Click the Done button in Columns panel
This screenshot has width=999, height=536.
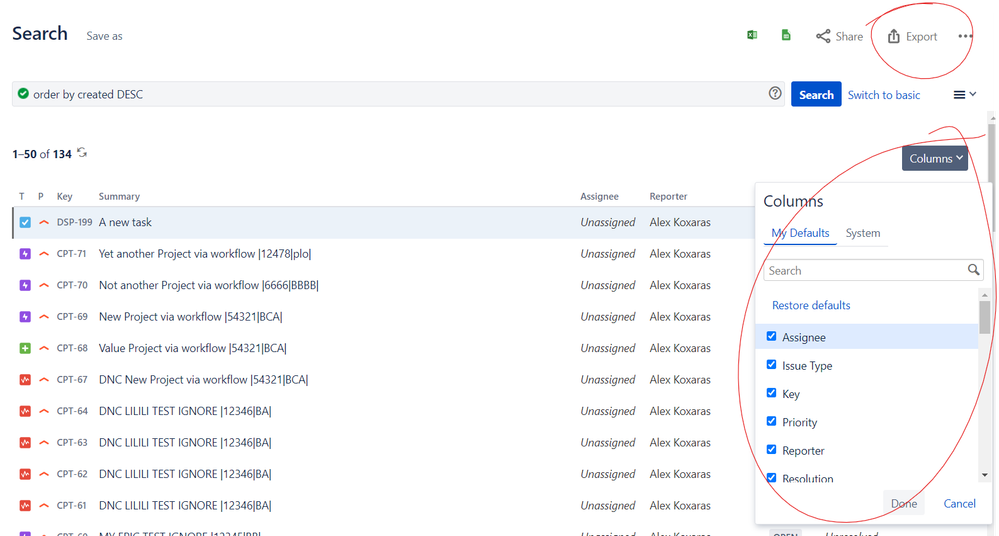point(903,503)
